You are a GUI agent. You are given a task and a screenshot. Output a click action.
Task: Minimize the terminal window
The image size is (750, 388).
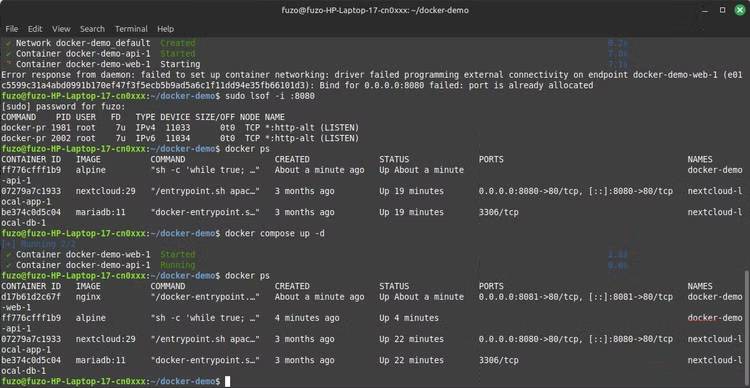[706, 10]
